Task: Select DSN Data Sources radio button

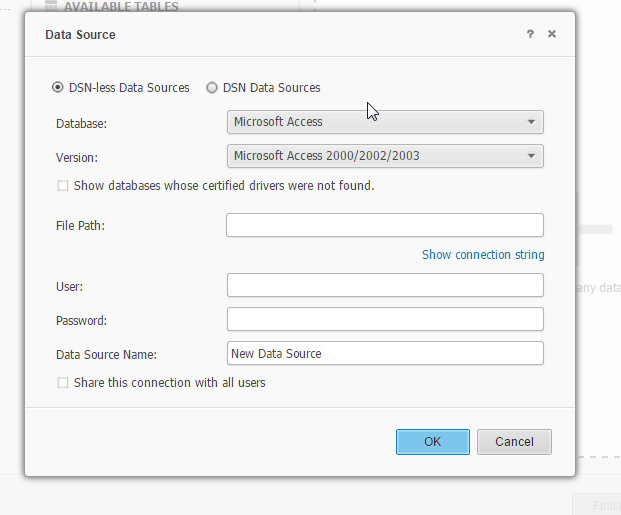Action: point(212,88)
